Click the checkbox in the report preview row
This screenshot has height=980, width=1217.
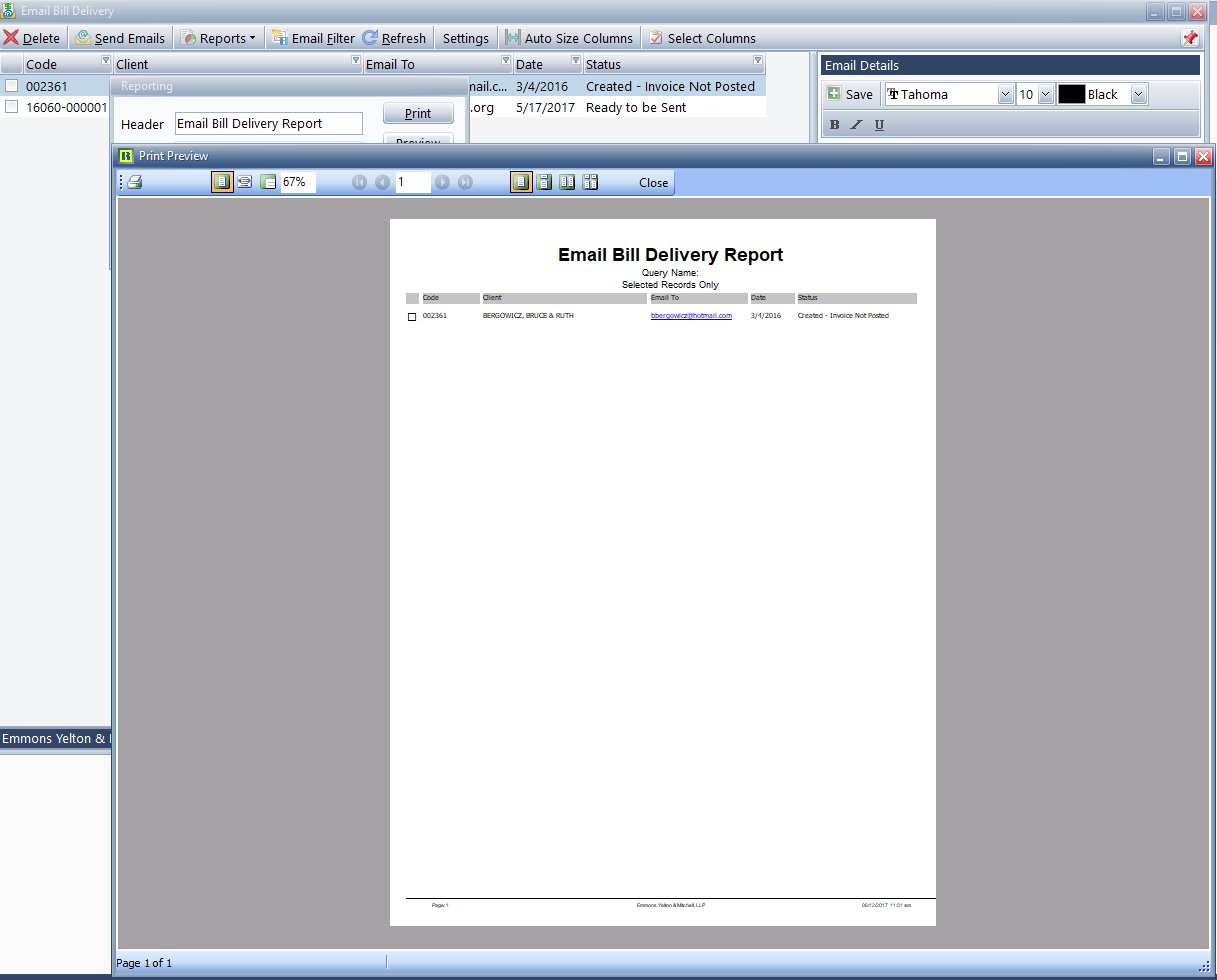tap(411, 317)
